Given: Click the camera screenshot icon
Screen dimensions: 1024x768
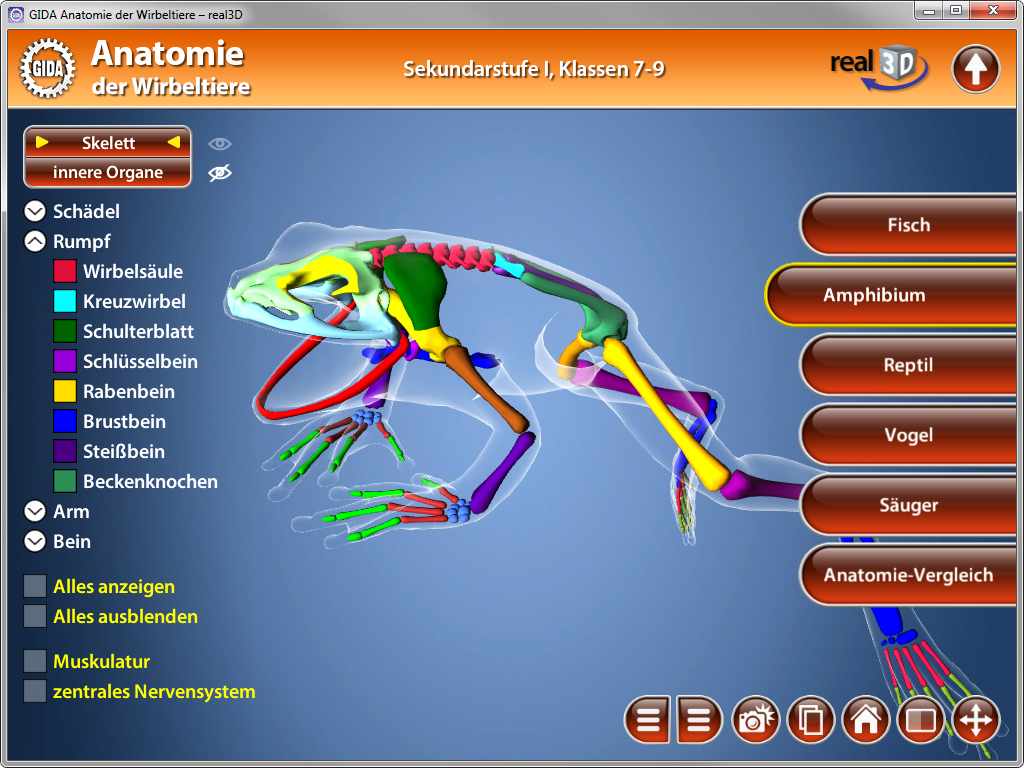Looking at the screenshot, I should coord(756,720).
